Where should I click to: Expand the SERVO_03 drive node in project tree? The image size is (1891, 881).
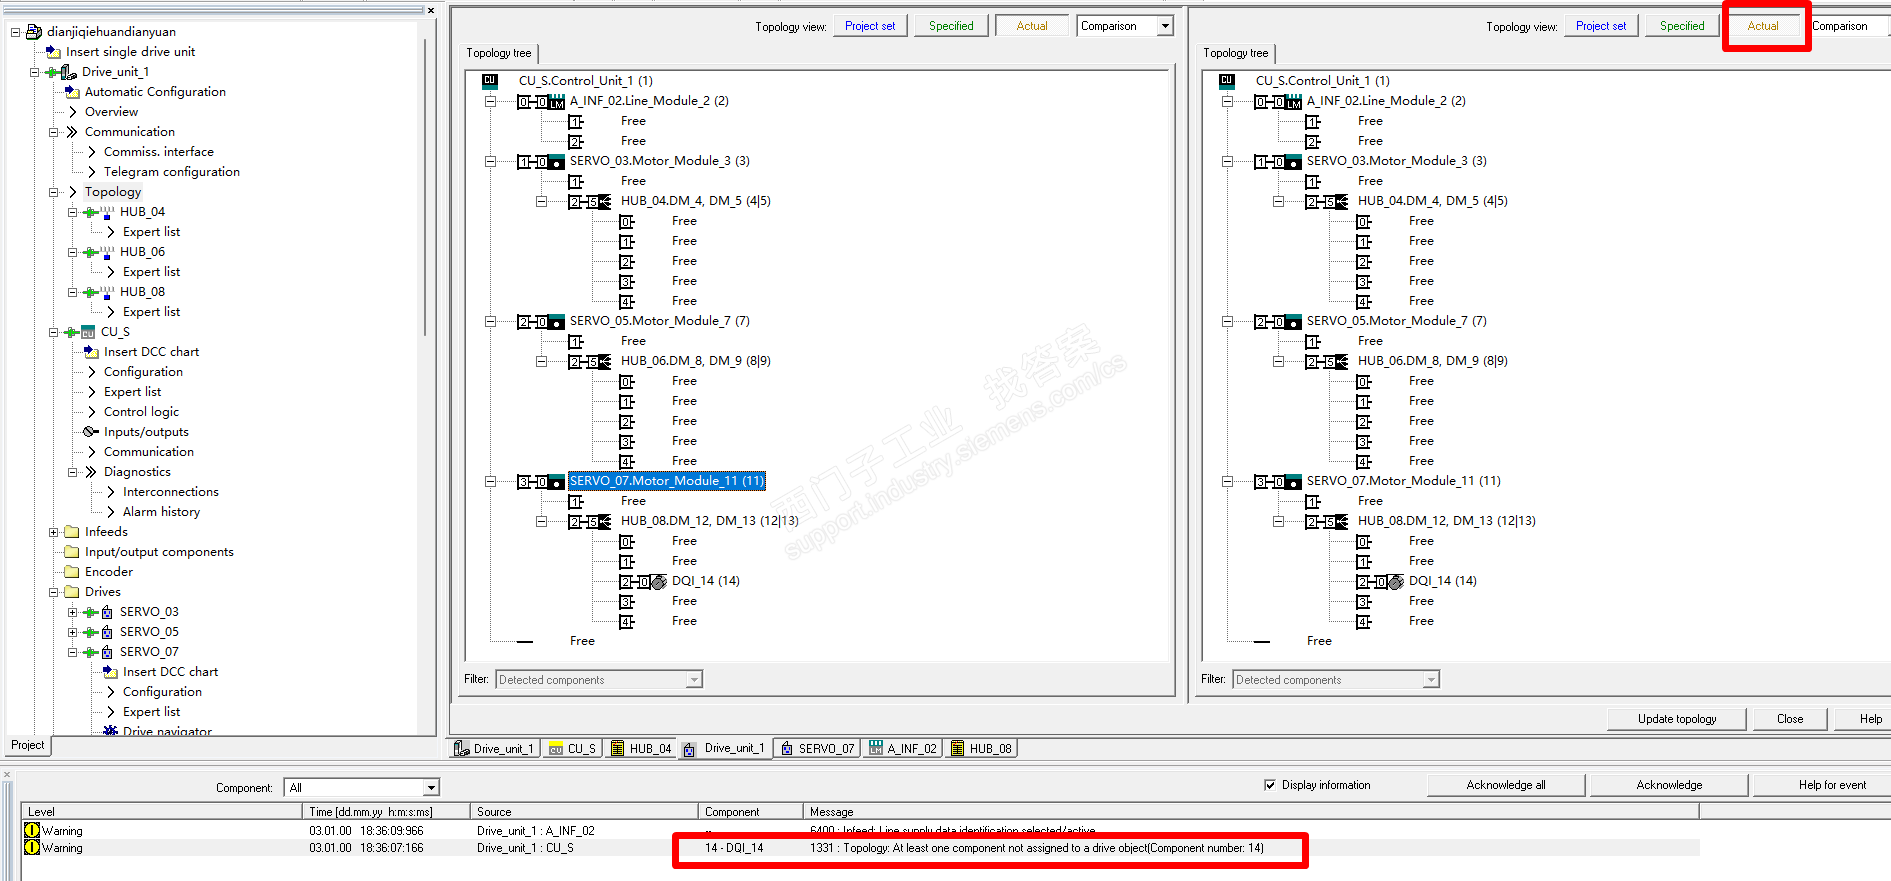(72, 612)
